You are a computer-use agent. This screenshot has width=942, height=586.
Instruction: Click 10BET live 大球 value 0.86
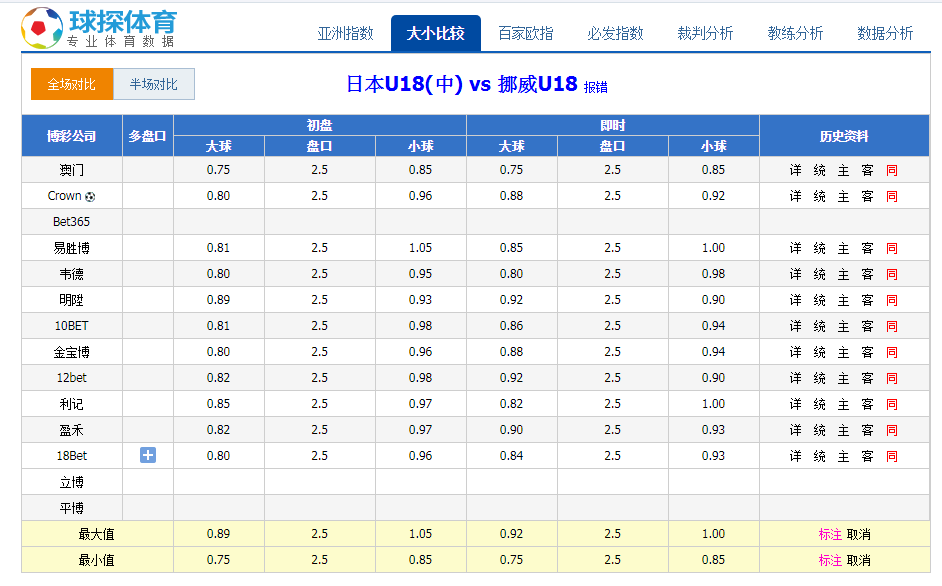(511, 326)
